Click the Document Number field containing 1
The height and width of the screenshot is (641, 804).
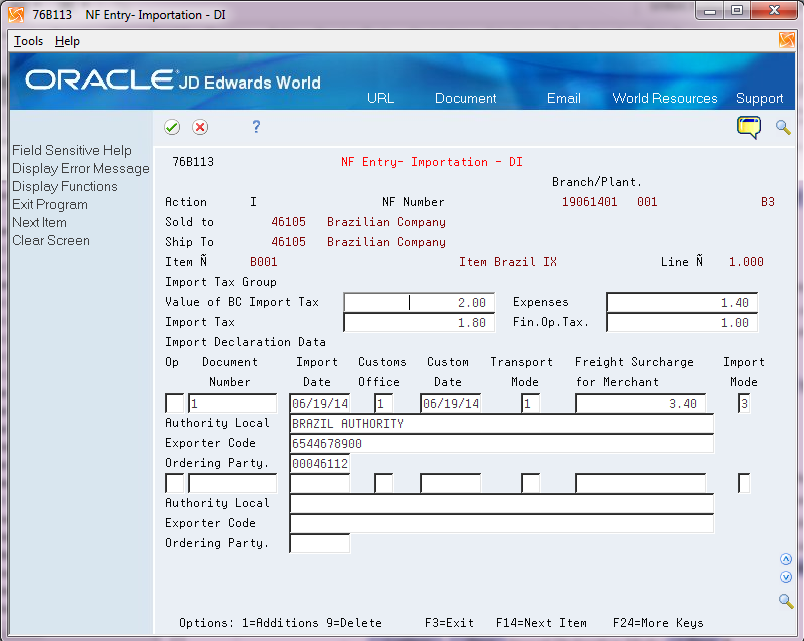232,403
